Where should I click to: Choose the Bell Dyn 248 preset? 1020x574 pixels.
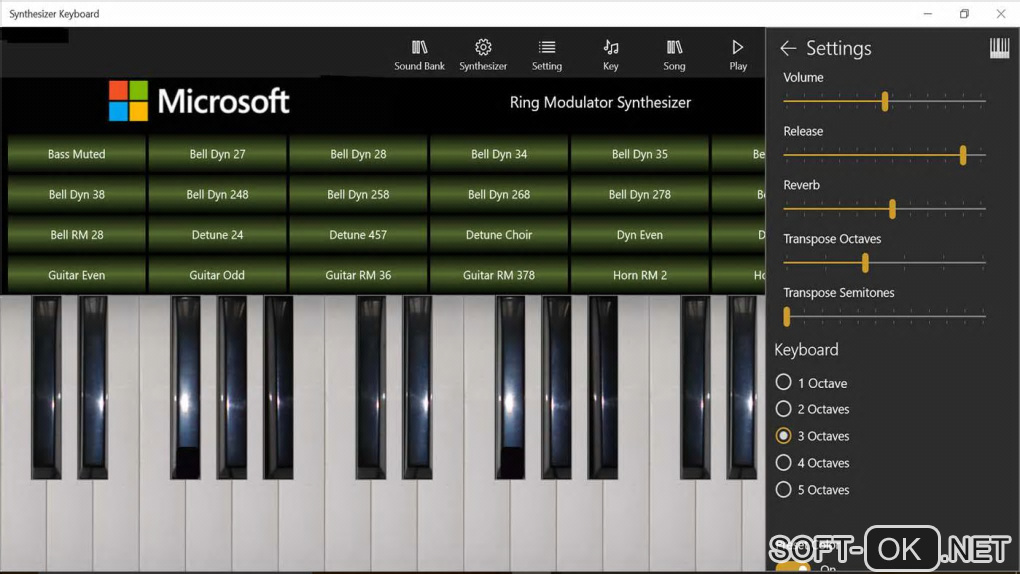coord(217,195)
